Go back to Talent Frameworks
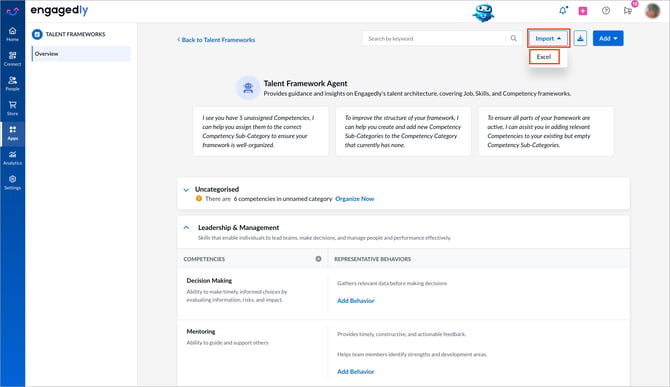 coord(216,40)
